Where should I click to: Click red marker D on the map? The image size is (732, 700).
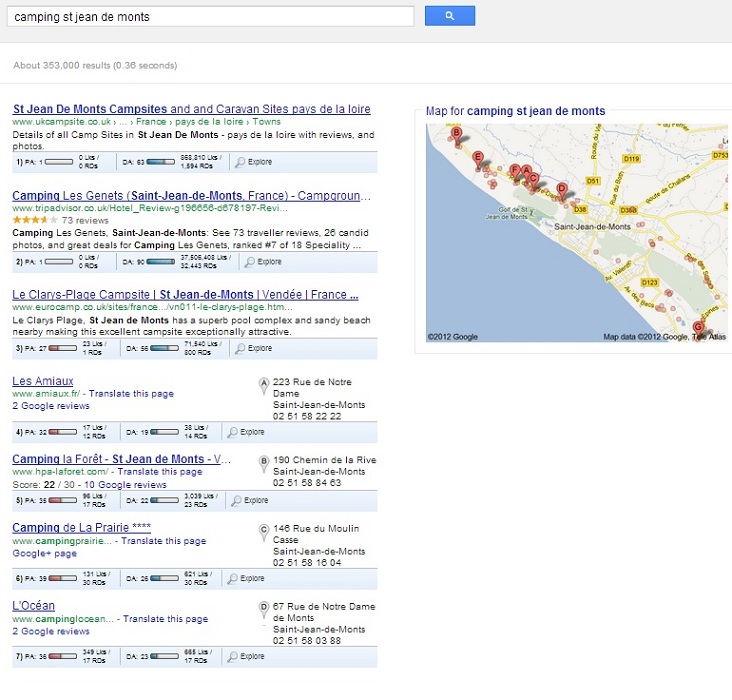(x=562, y=191)
